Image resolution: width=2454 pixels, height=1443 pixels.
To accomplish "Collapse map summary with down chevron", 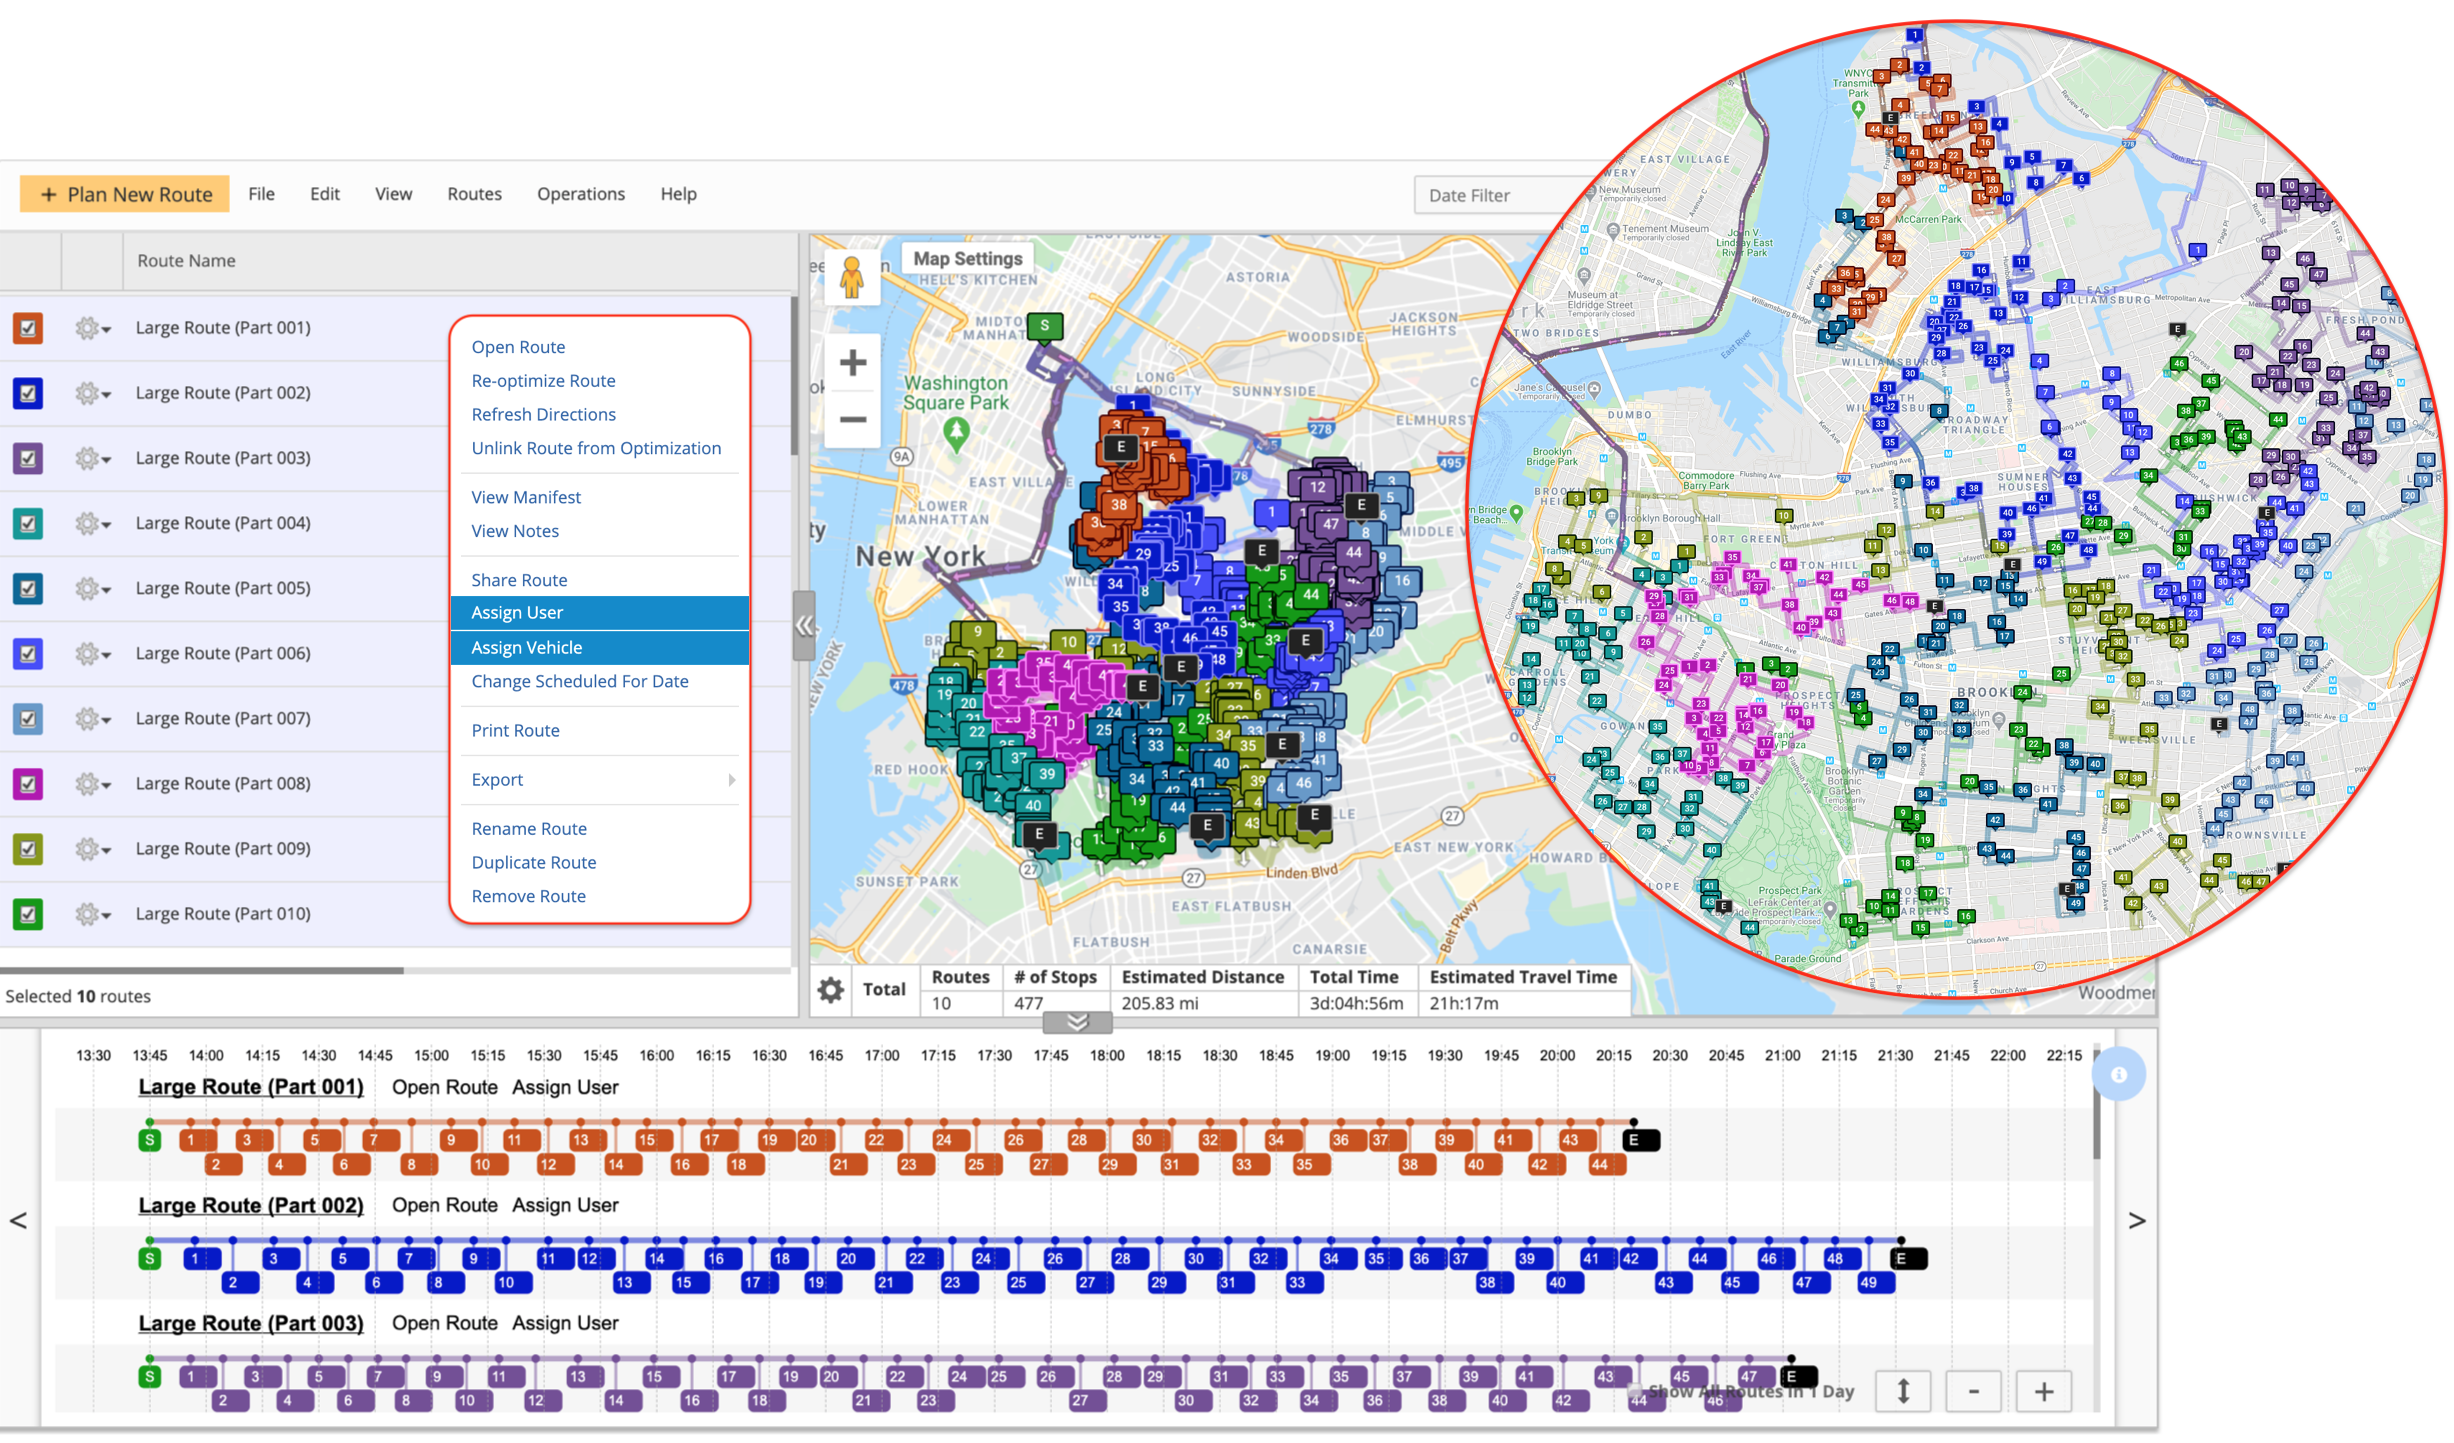I will (1077, 1022).
